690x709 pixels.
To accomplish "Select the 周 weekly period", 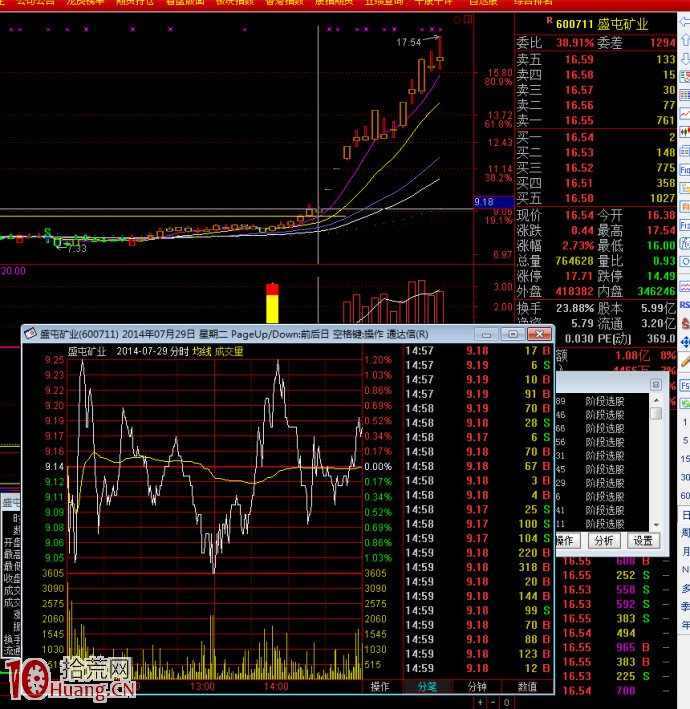I will 685,533.
